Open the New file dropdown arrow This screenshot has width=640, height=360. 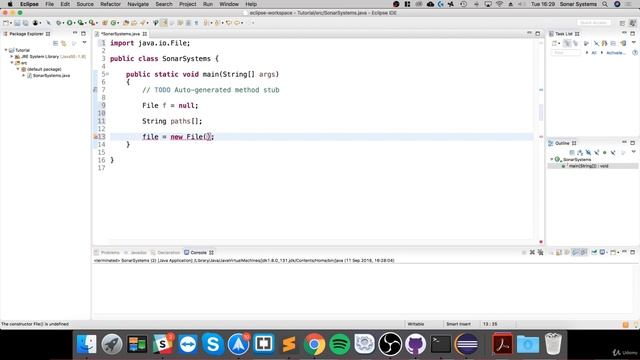[11, 23]
